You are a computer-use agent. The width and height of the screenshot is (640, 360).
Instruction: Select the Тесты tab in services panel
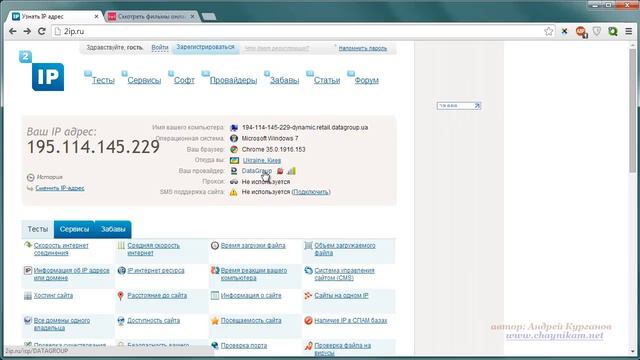click(x=38, y=229)
